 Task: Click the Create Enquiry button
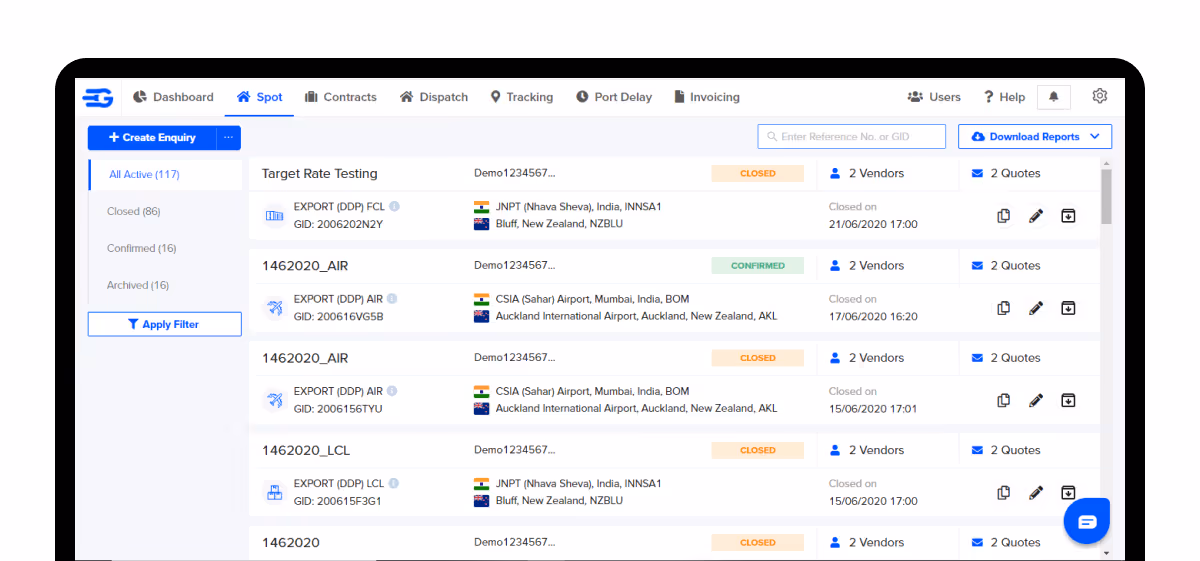(x=152, y=138)
